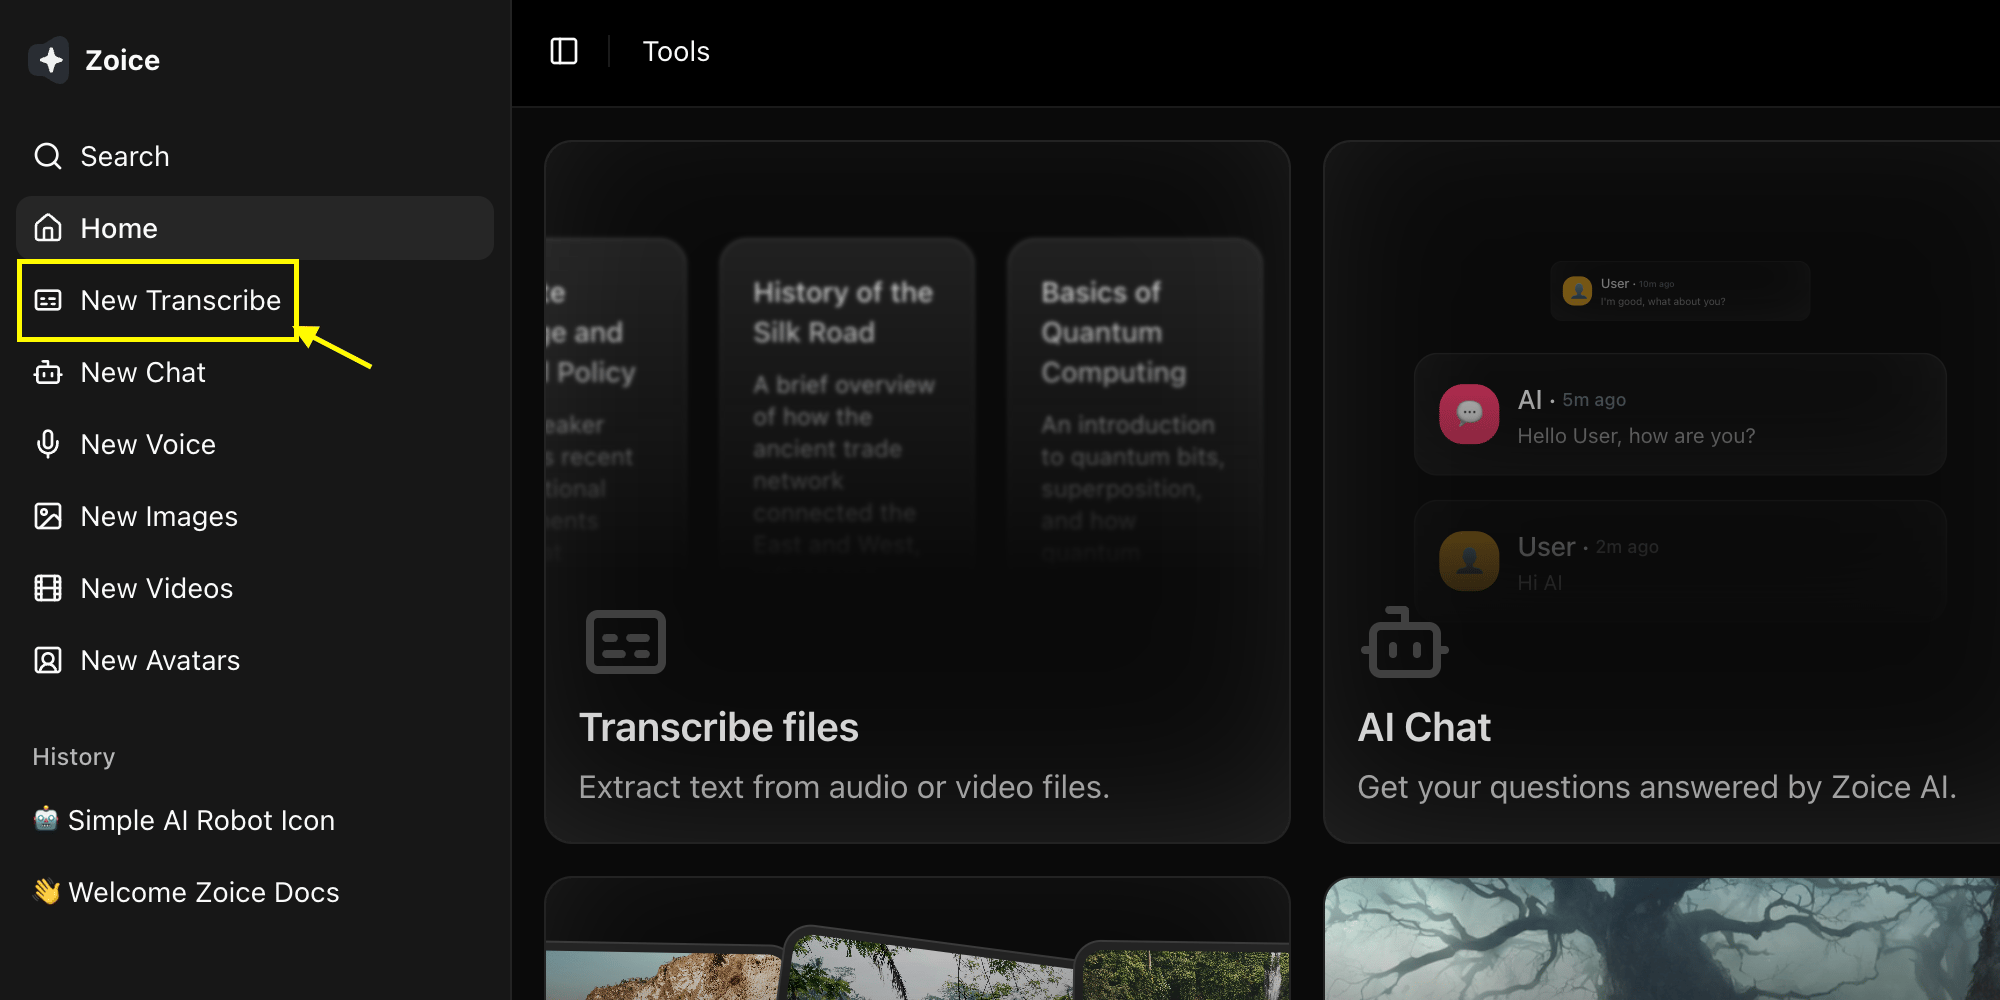Open New Avatars in the sidebar
The image size is (2000, 1000).
[x=255, y=660]
